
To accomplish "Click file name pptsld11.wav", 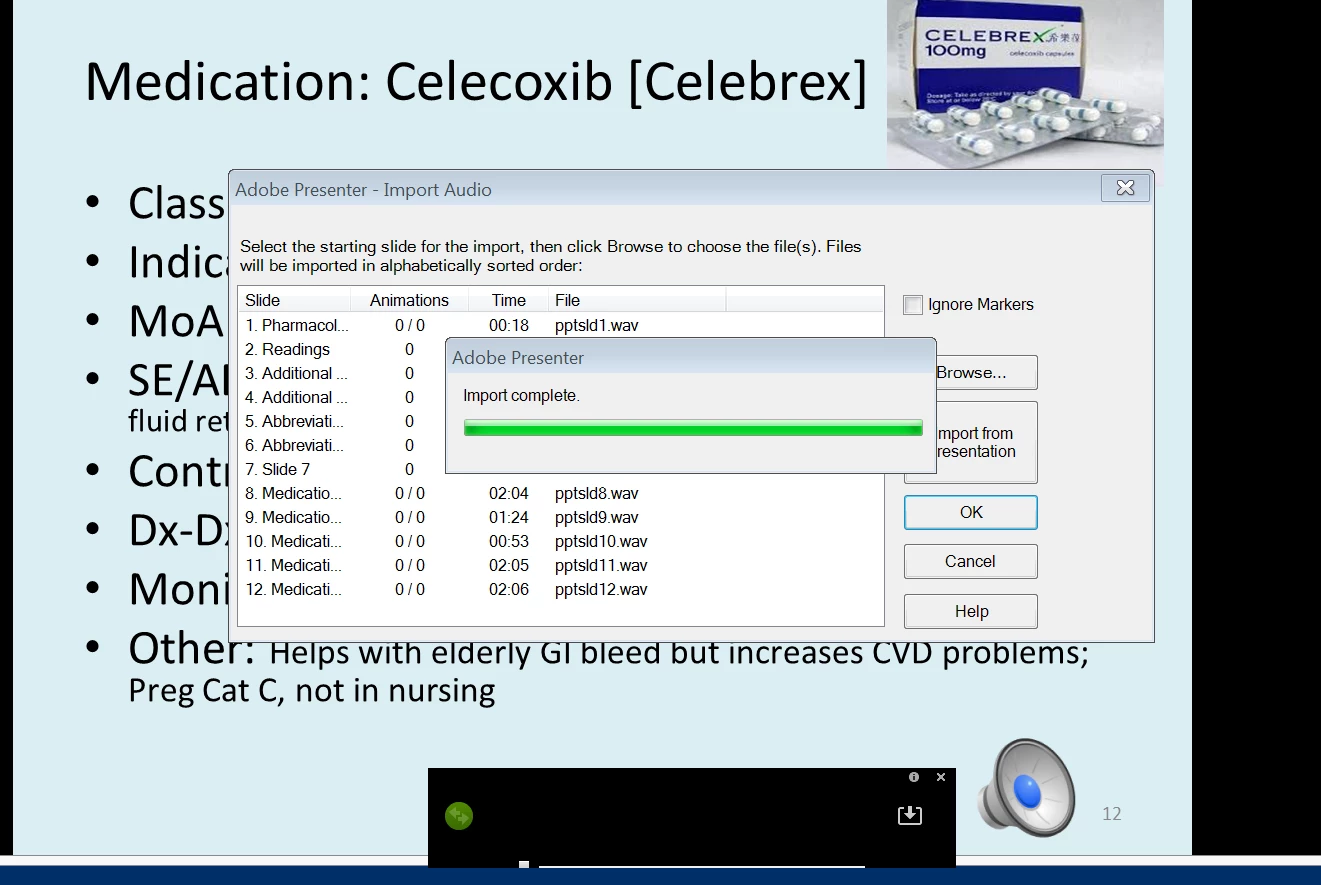I will point(601,565).
